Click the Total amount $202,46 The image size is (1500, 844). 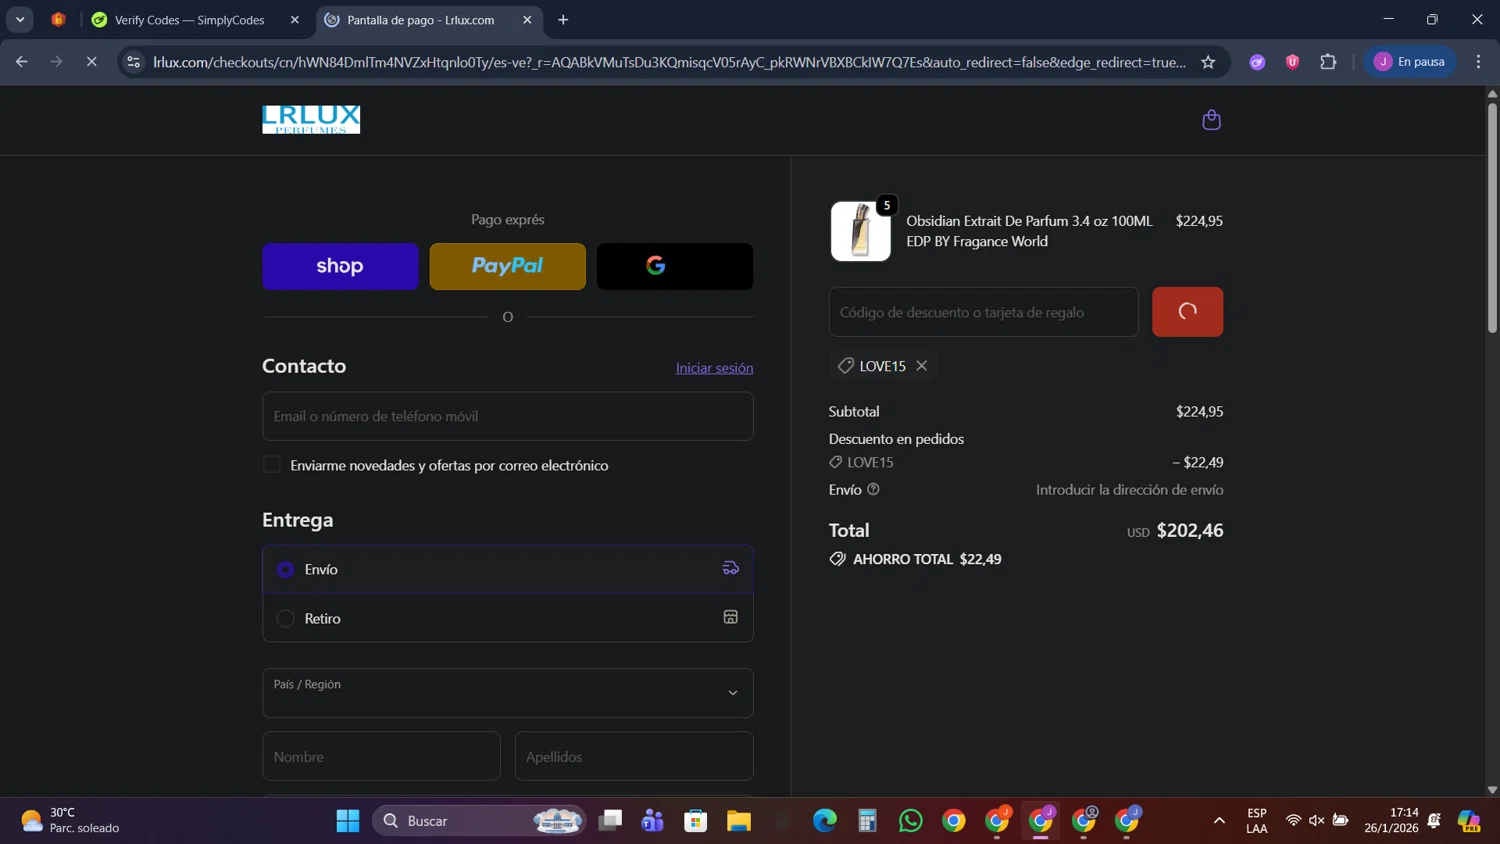[x=1190, y=531]
